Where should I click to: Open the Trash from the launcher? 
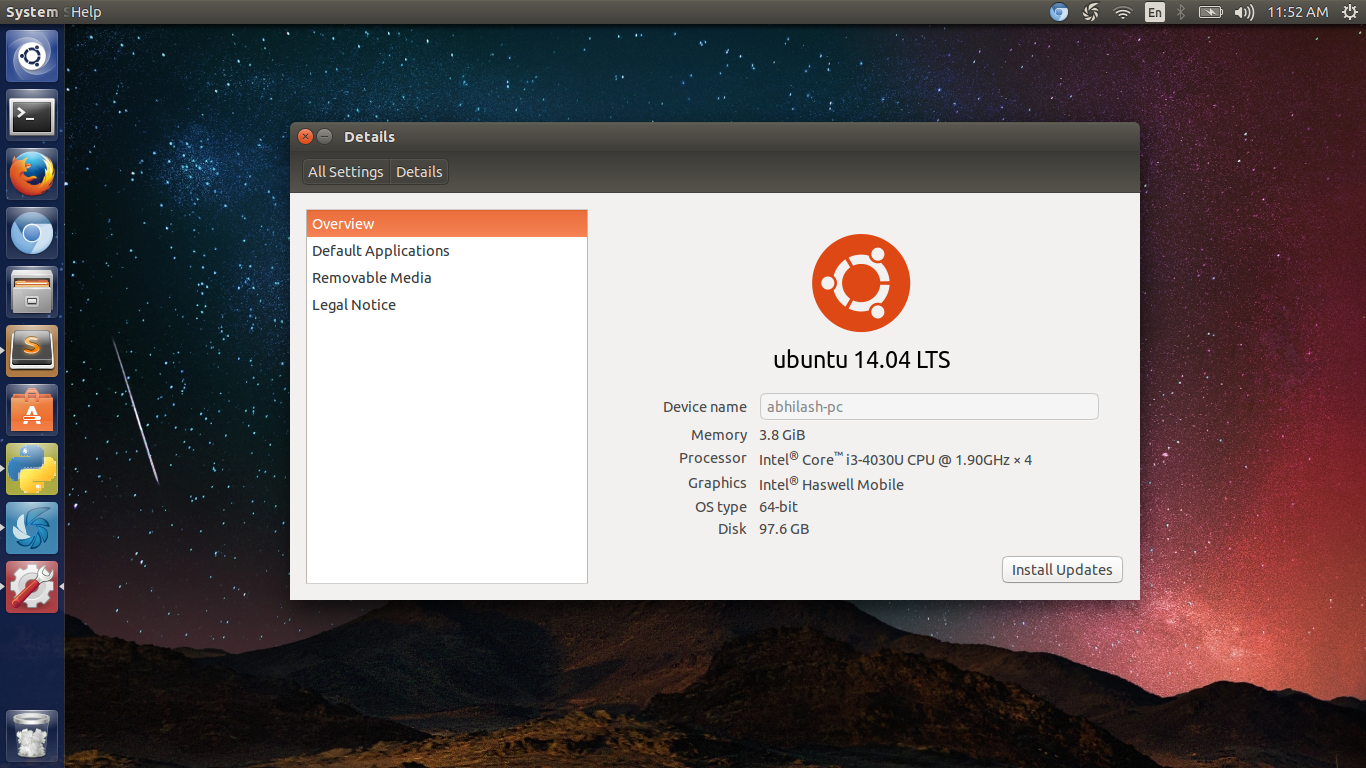[32, 736]
